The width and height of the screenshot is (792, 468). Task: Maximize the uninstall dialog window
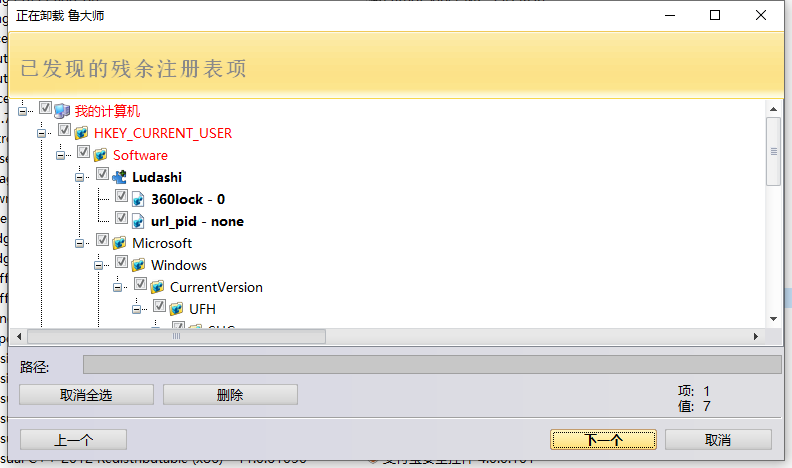click(x=715, y=15)
